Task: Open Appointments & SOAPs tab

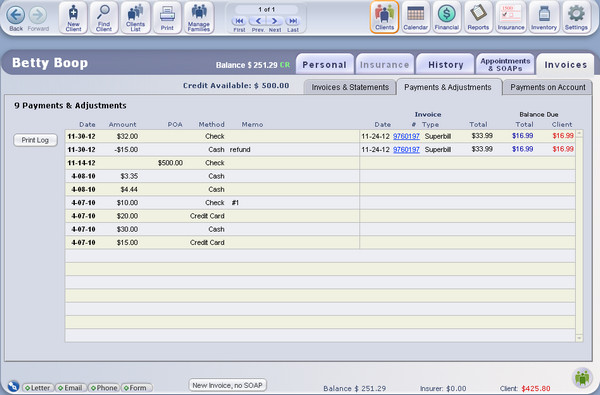Action: (x=505, y=64)
